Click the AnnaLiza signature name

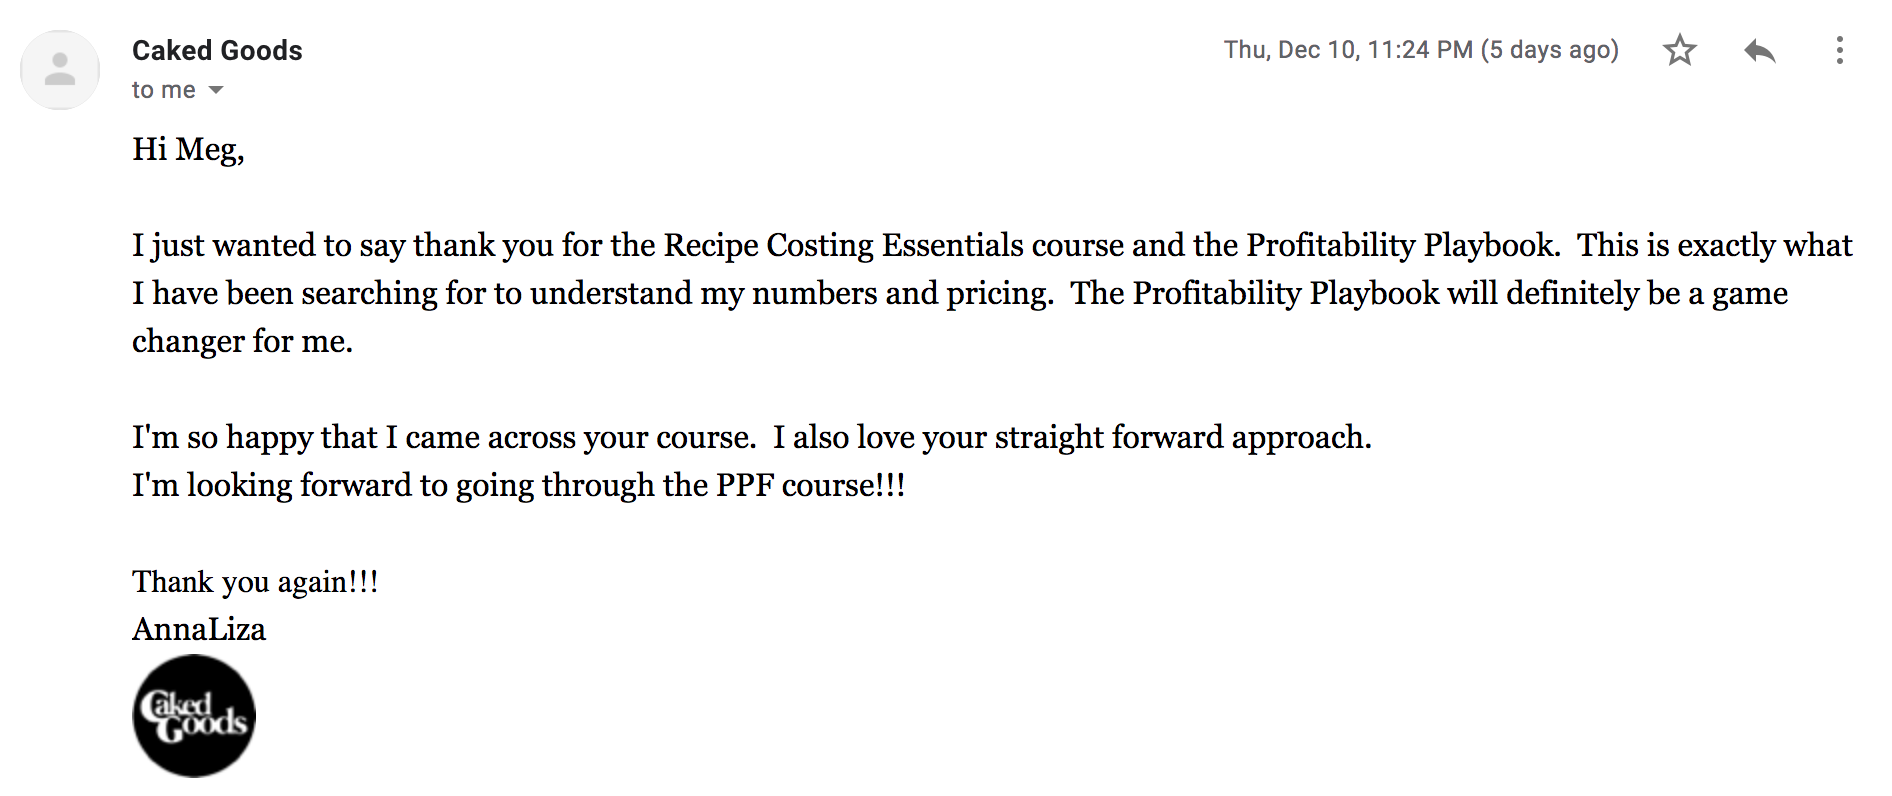(199, 629)
